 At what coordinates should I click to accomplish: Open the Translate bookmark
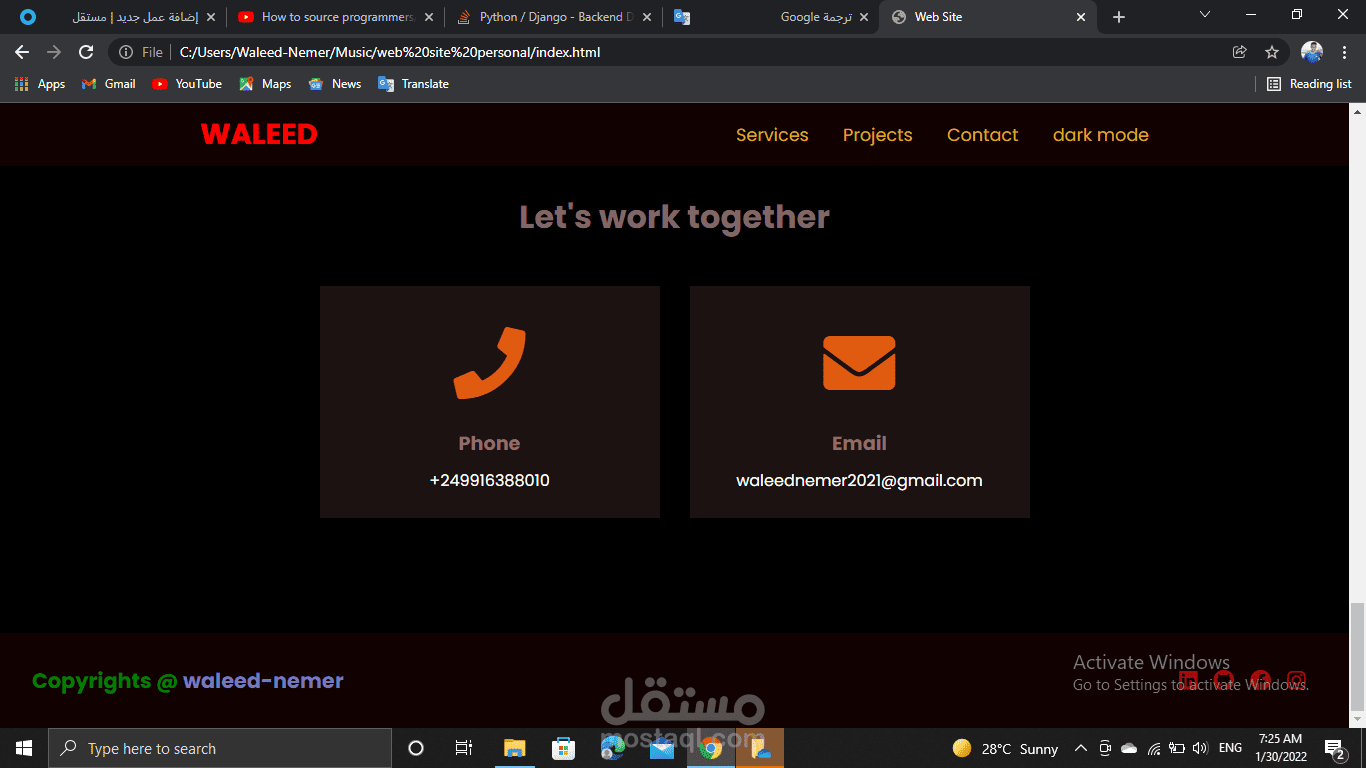coord(413,84)
